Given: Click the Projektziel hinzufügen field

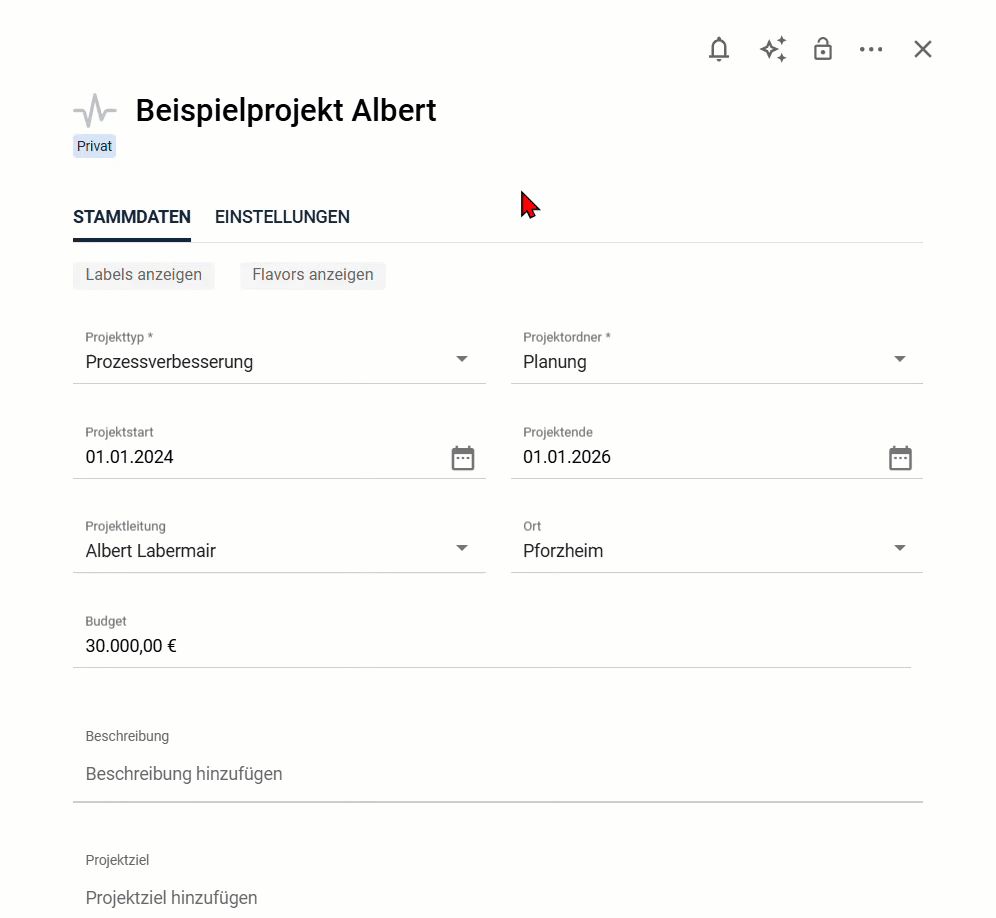Looking at the screenshot, I should tap(497, 897).
